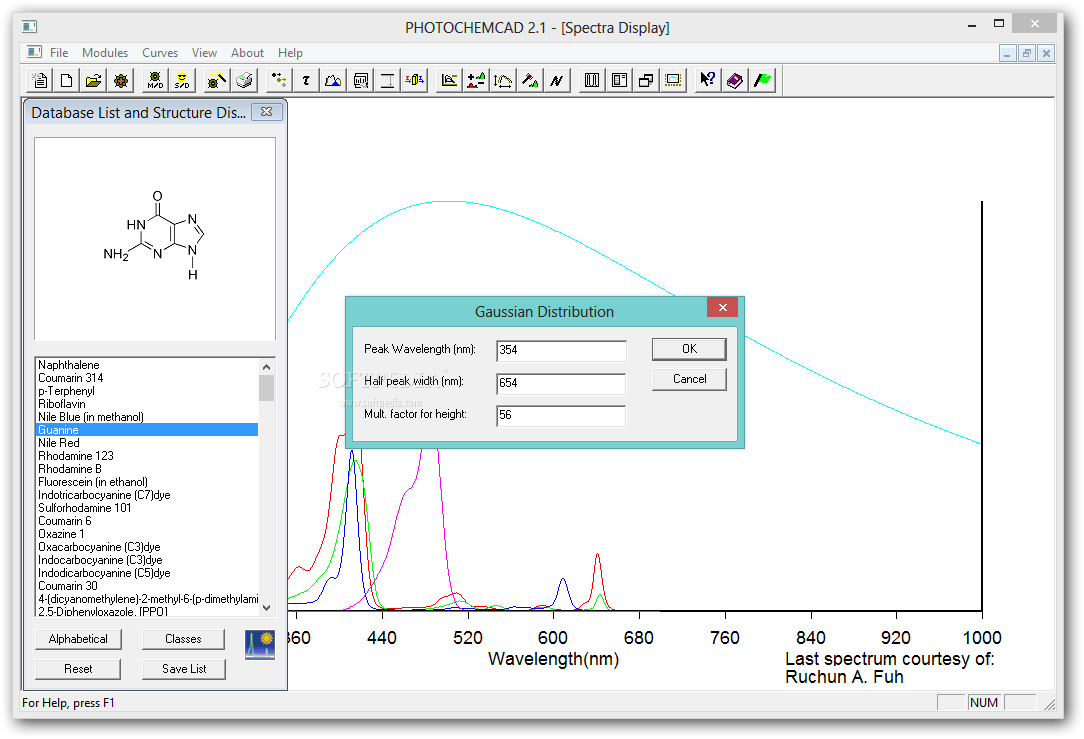1084x739 pixels.
Task: Click the panel layout window icon
Action: (619, 81)
